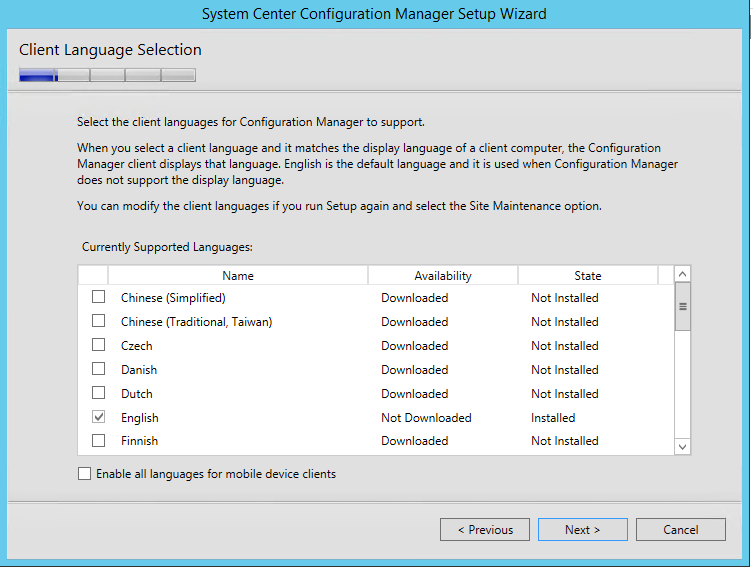Click Dutch's Downloaded availability cell
This screenshot has height=568, width=753.
[x=414, y=394]
